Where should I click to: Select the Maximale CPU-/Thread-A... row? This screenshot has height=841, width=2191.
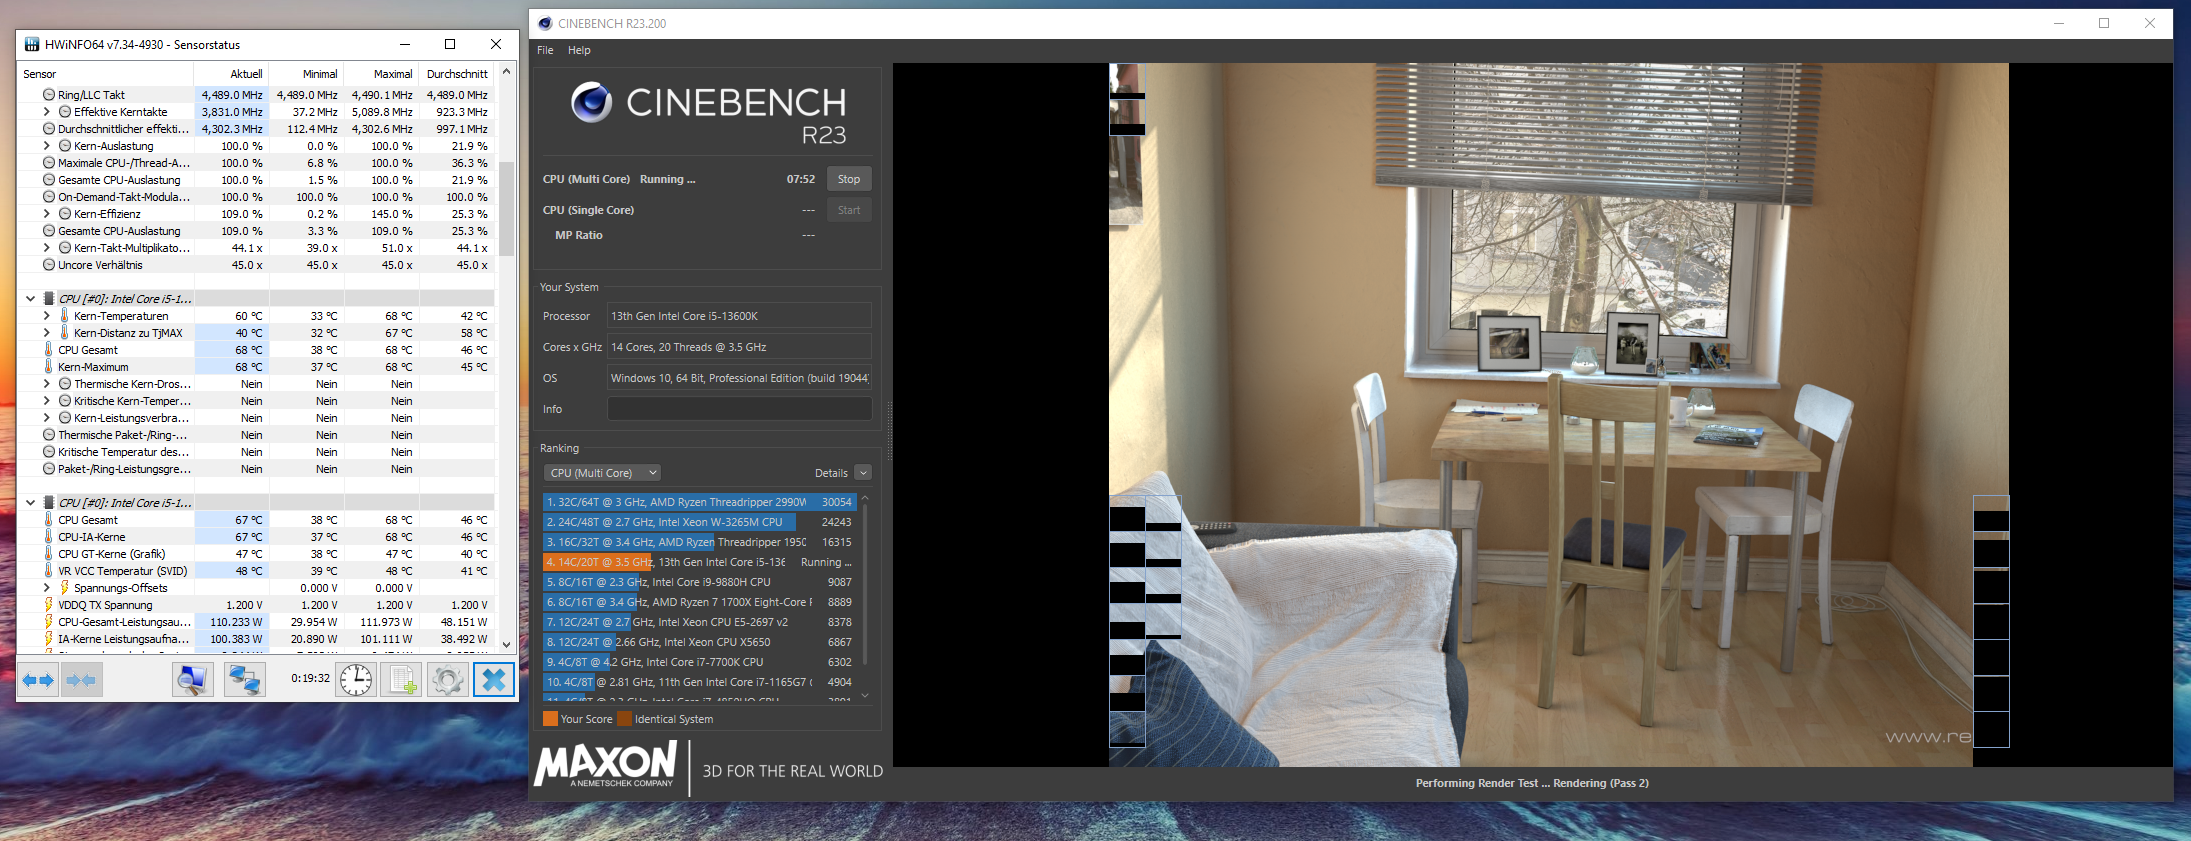[257, 163]
